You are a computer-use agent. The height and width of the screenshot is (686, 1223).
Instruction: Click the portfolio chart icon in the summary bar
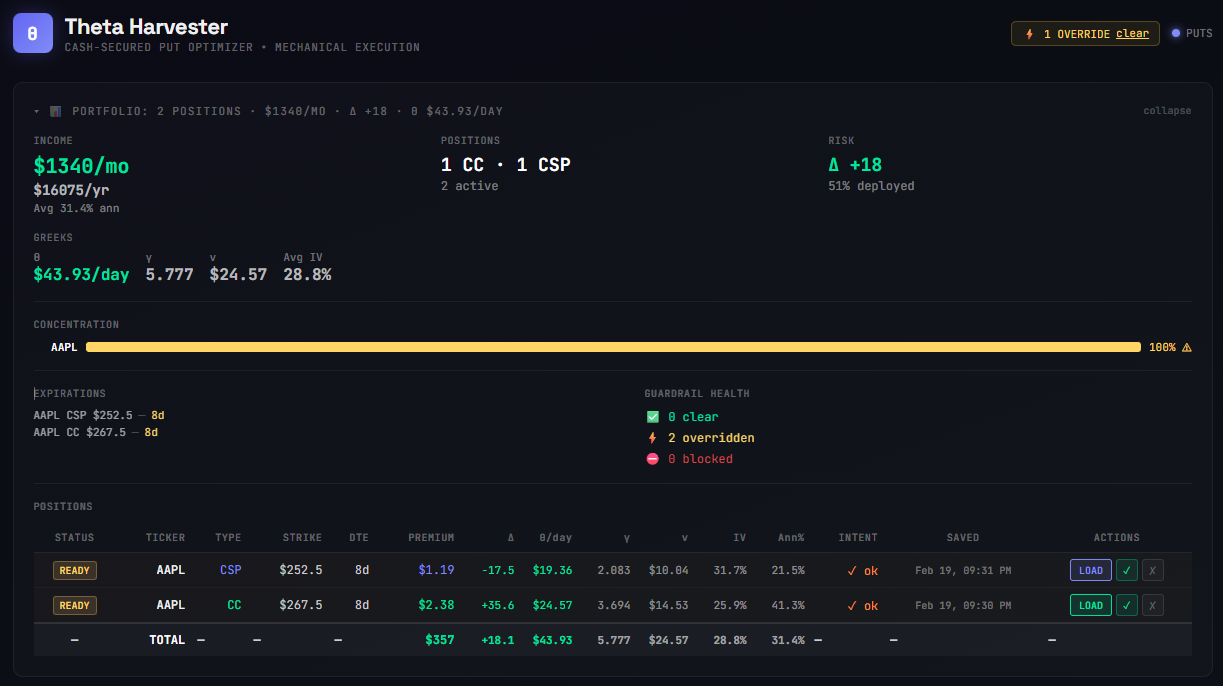(x=57, y=110)
